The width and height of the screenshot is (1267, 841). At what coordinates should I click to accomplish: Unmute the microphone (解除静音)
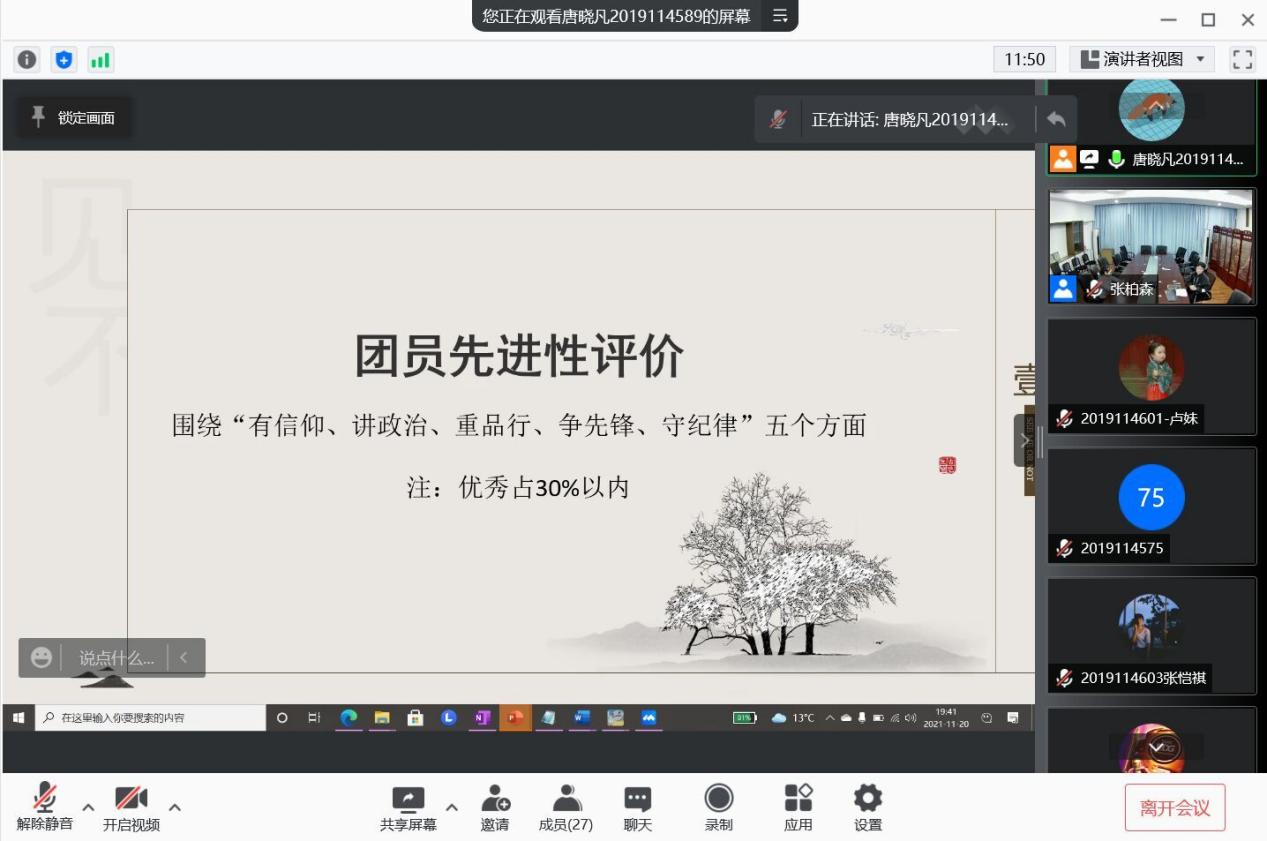click(45, 807)
